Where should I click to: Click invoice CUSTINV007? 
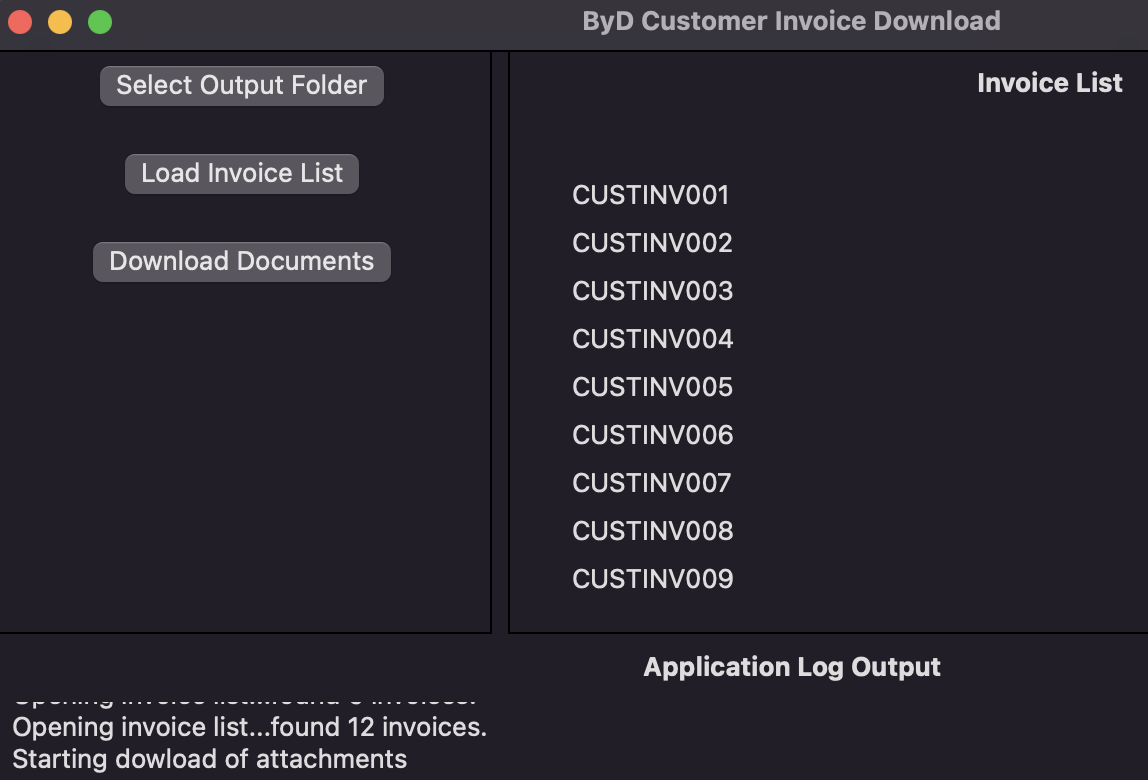click(652, 483)
